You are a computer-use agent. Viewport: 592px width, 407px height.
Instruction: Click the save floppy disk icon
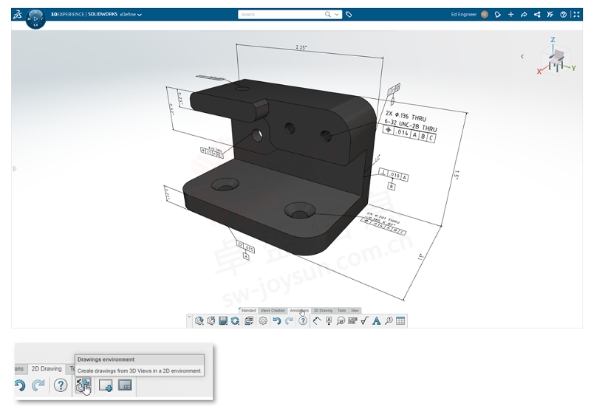[x=223, y=321]
